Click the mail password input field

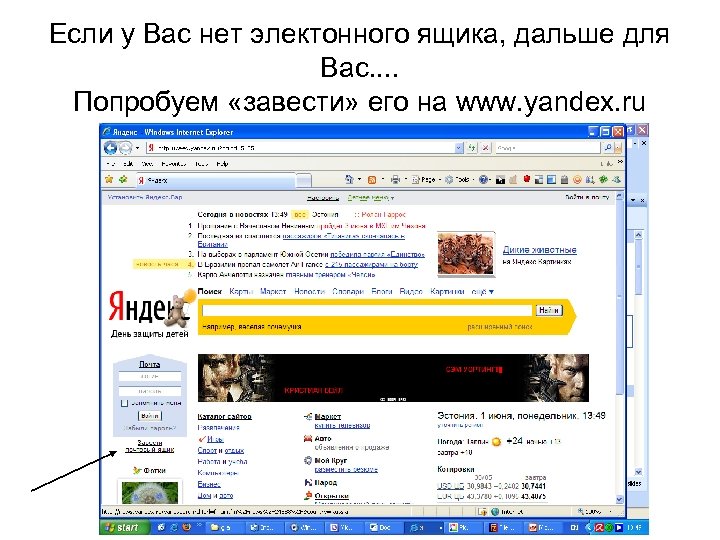pyautogui.click(x=150, y=391)
